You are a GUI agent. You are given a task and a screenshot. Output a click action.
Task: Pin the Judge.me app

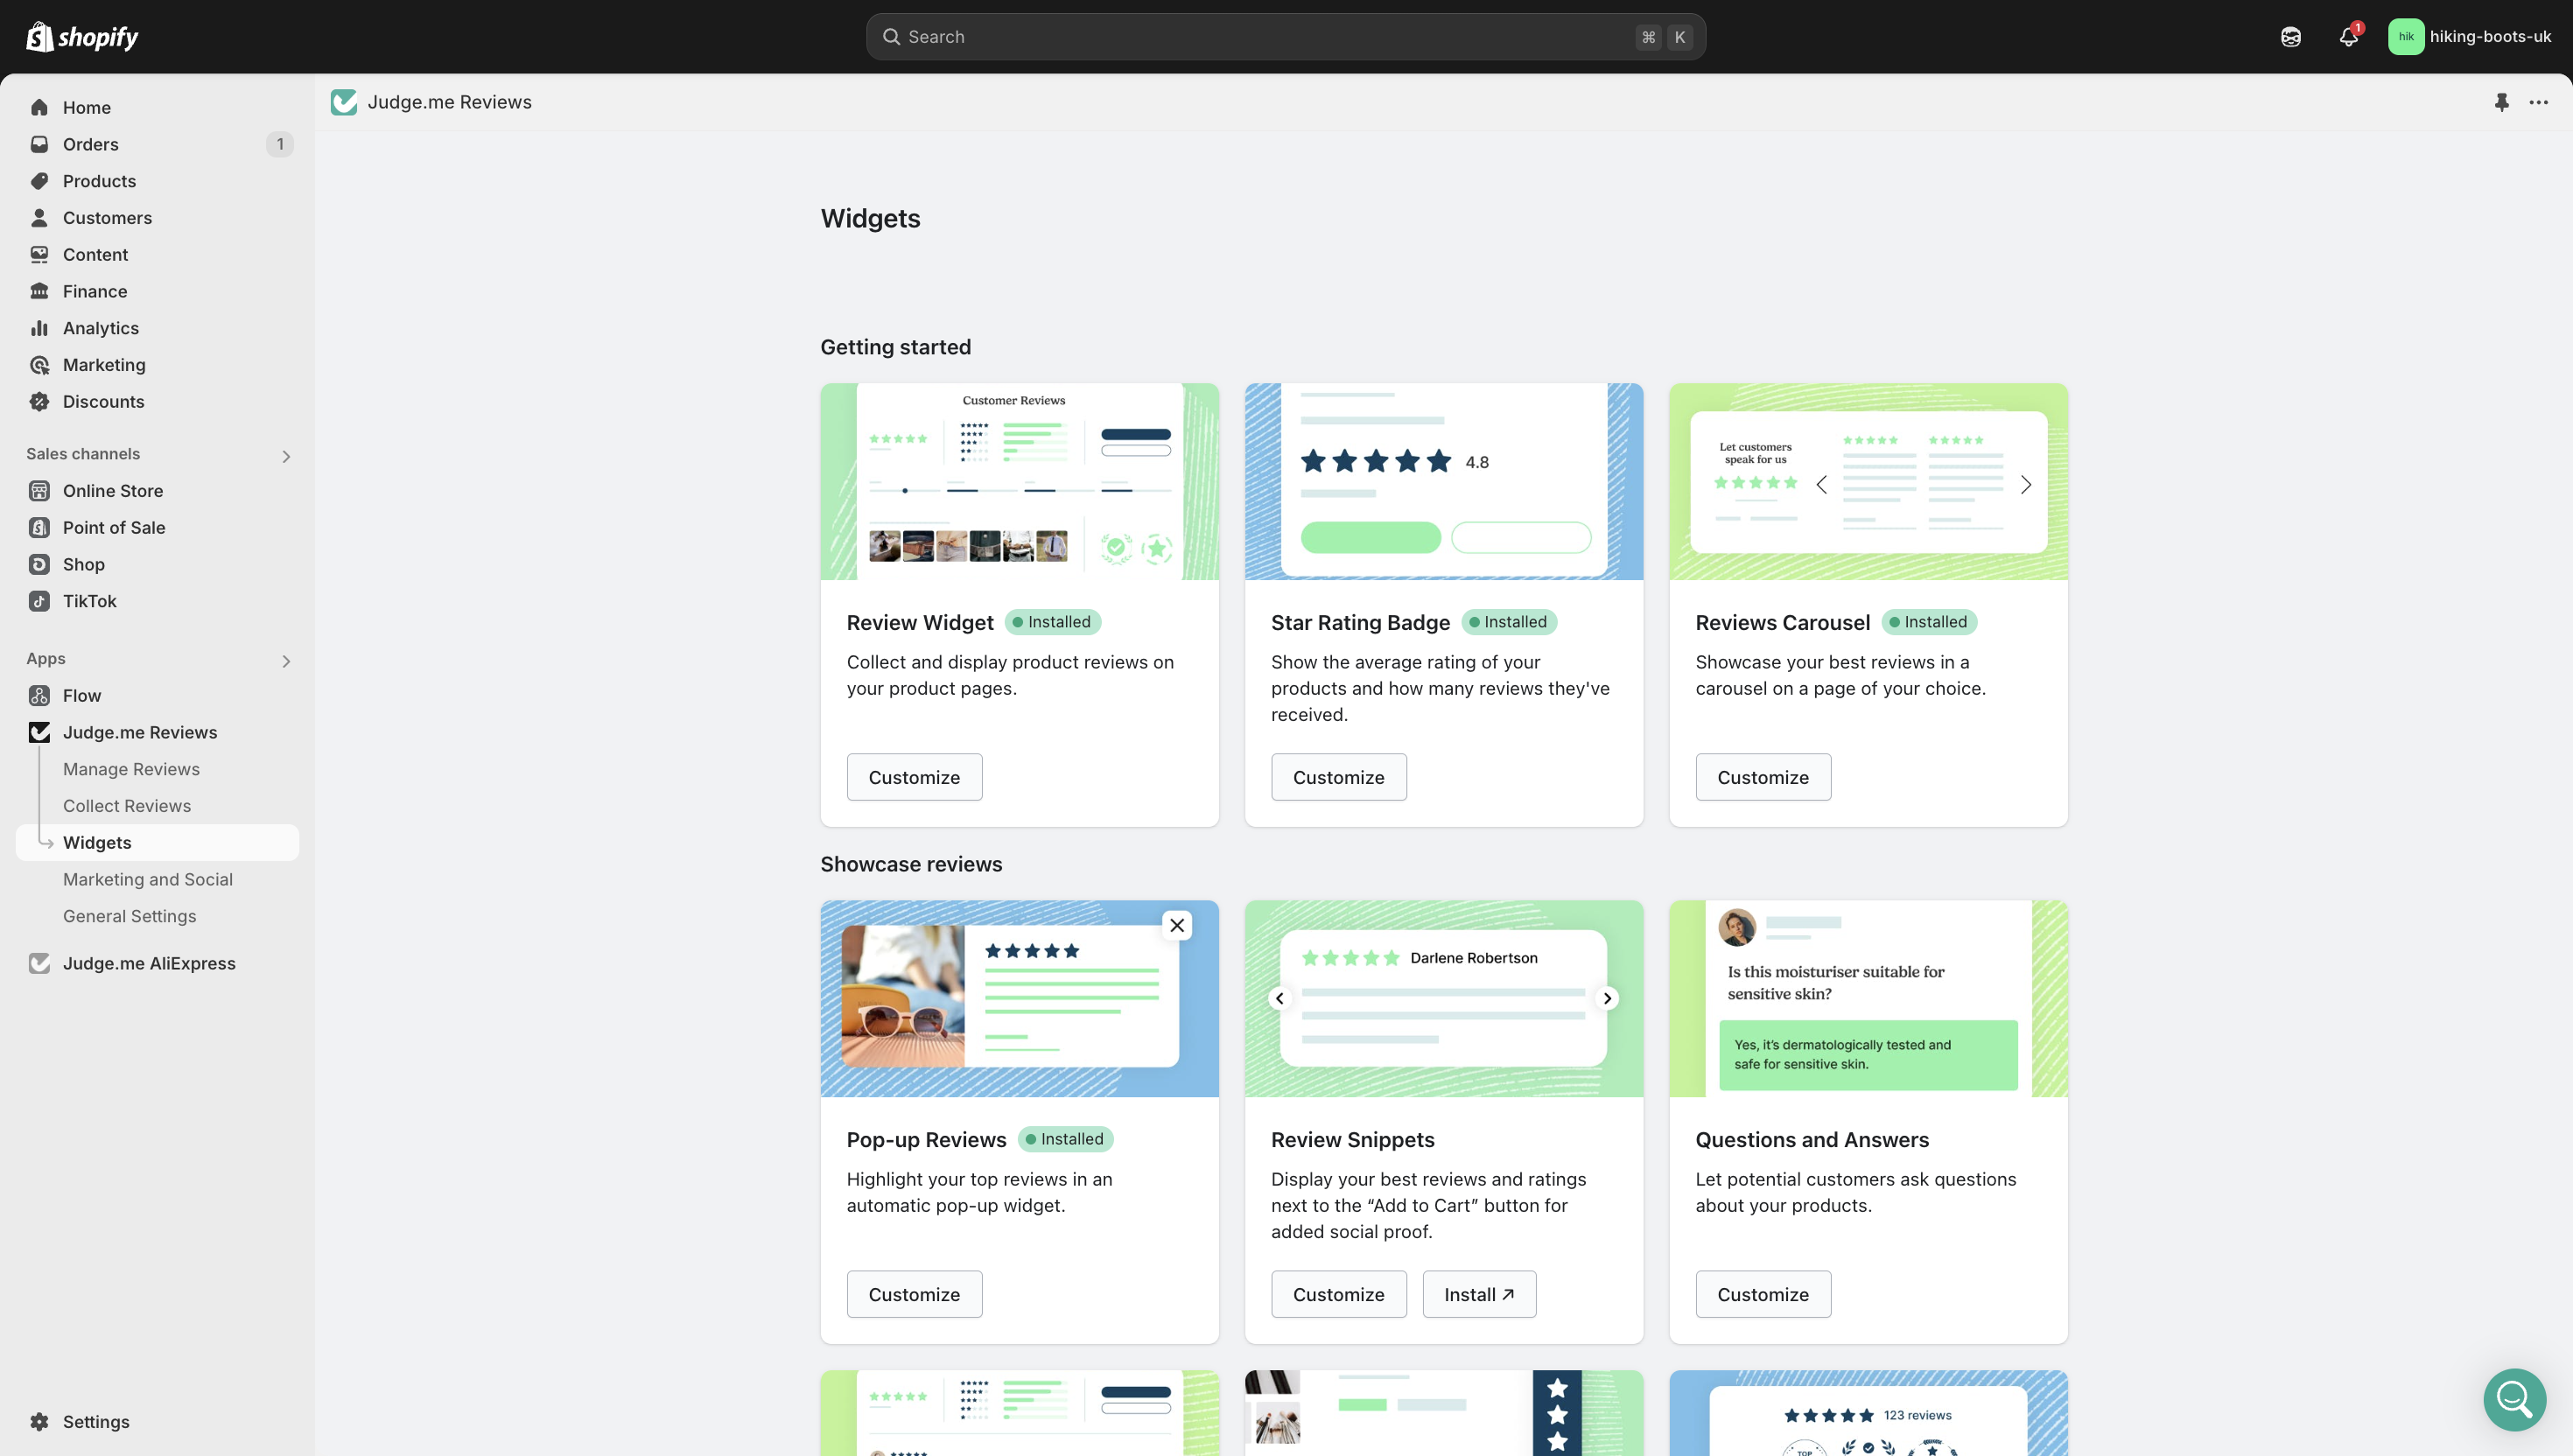2501,102
